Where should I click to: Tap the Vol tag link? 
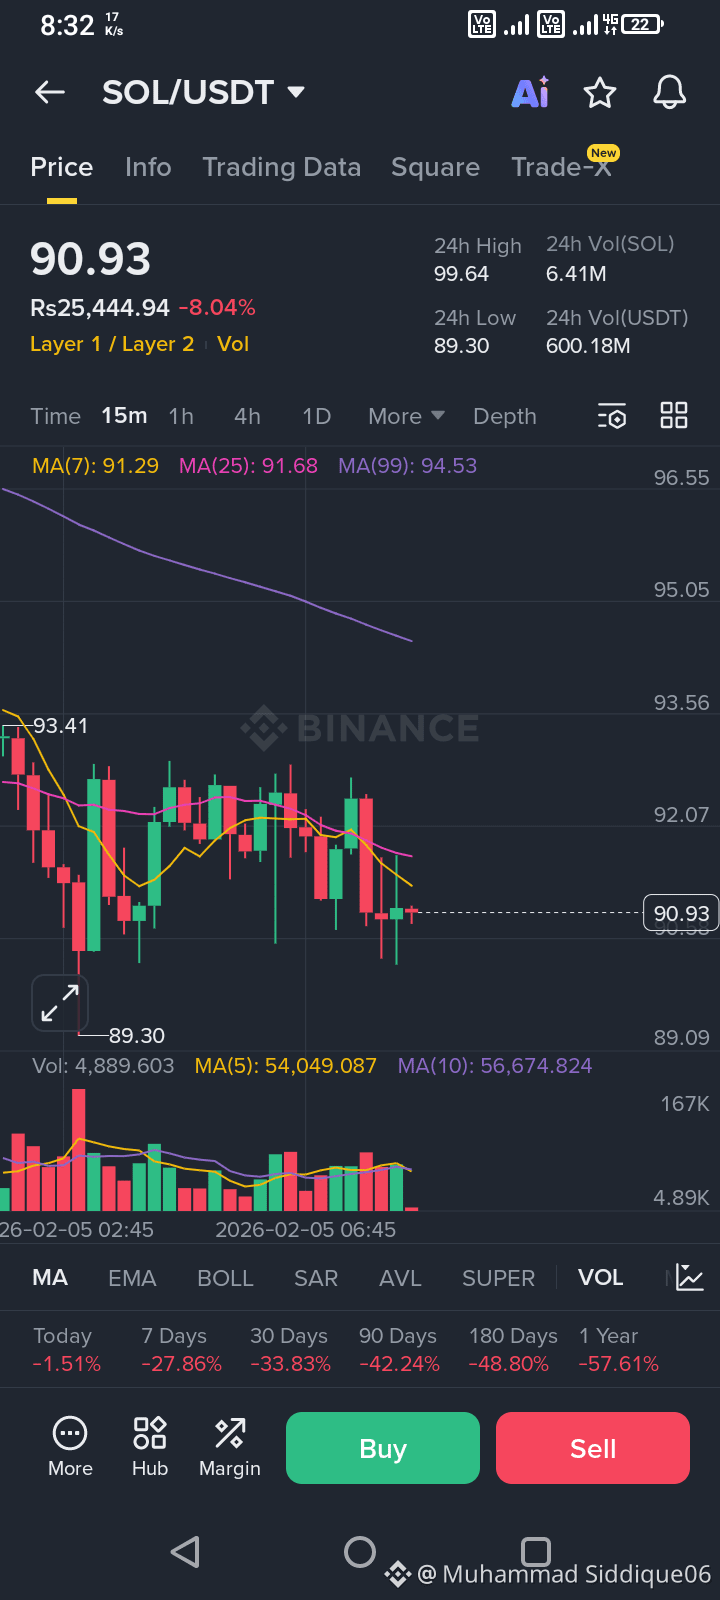(x=233, y=344)
